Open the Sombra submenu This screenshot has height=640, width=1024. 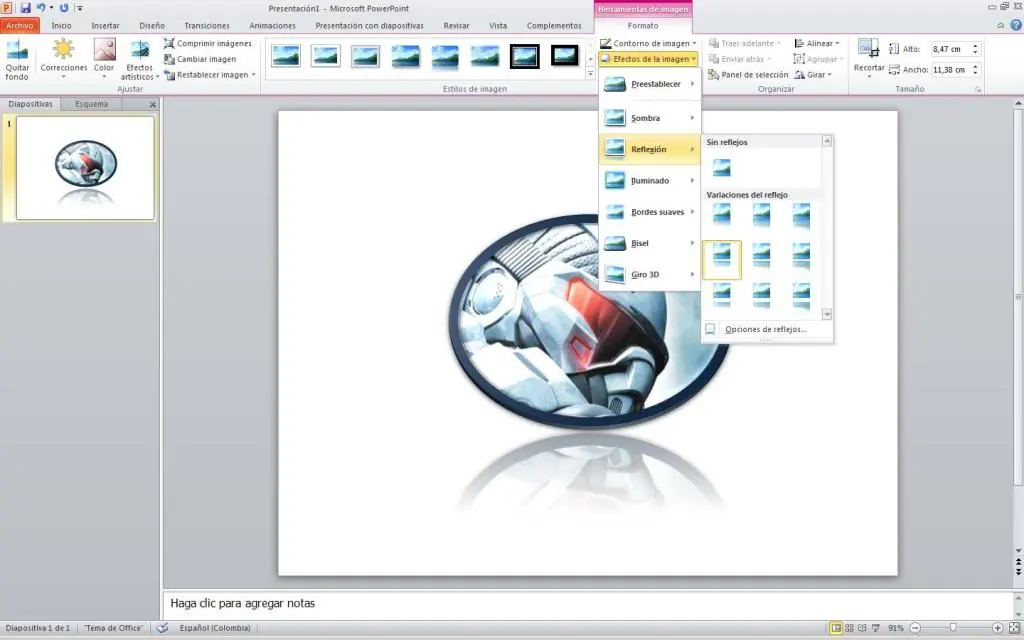[x=649, y=118]
